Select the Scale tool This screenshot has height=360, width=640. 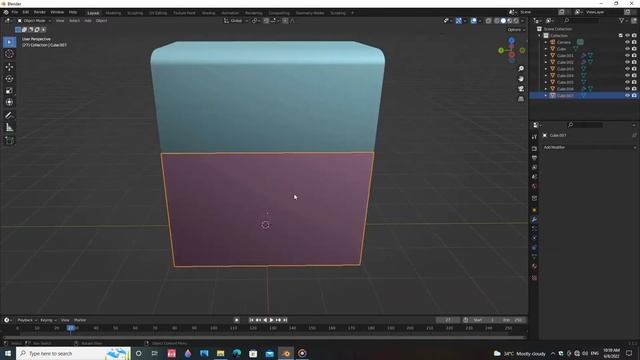click(9, 91)
